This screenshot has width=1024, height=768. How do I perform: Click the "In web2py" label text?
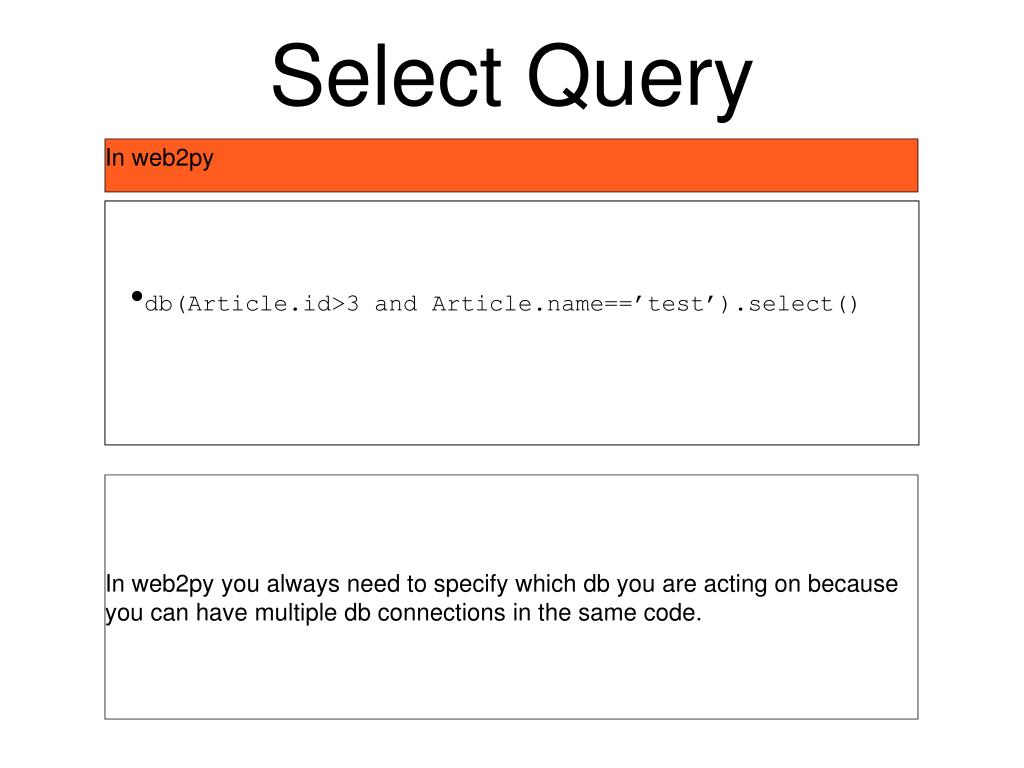coord(159,159)
